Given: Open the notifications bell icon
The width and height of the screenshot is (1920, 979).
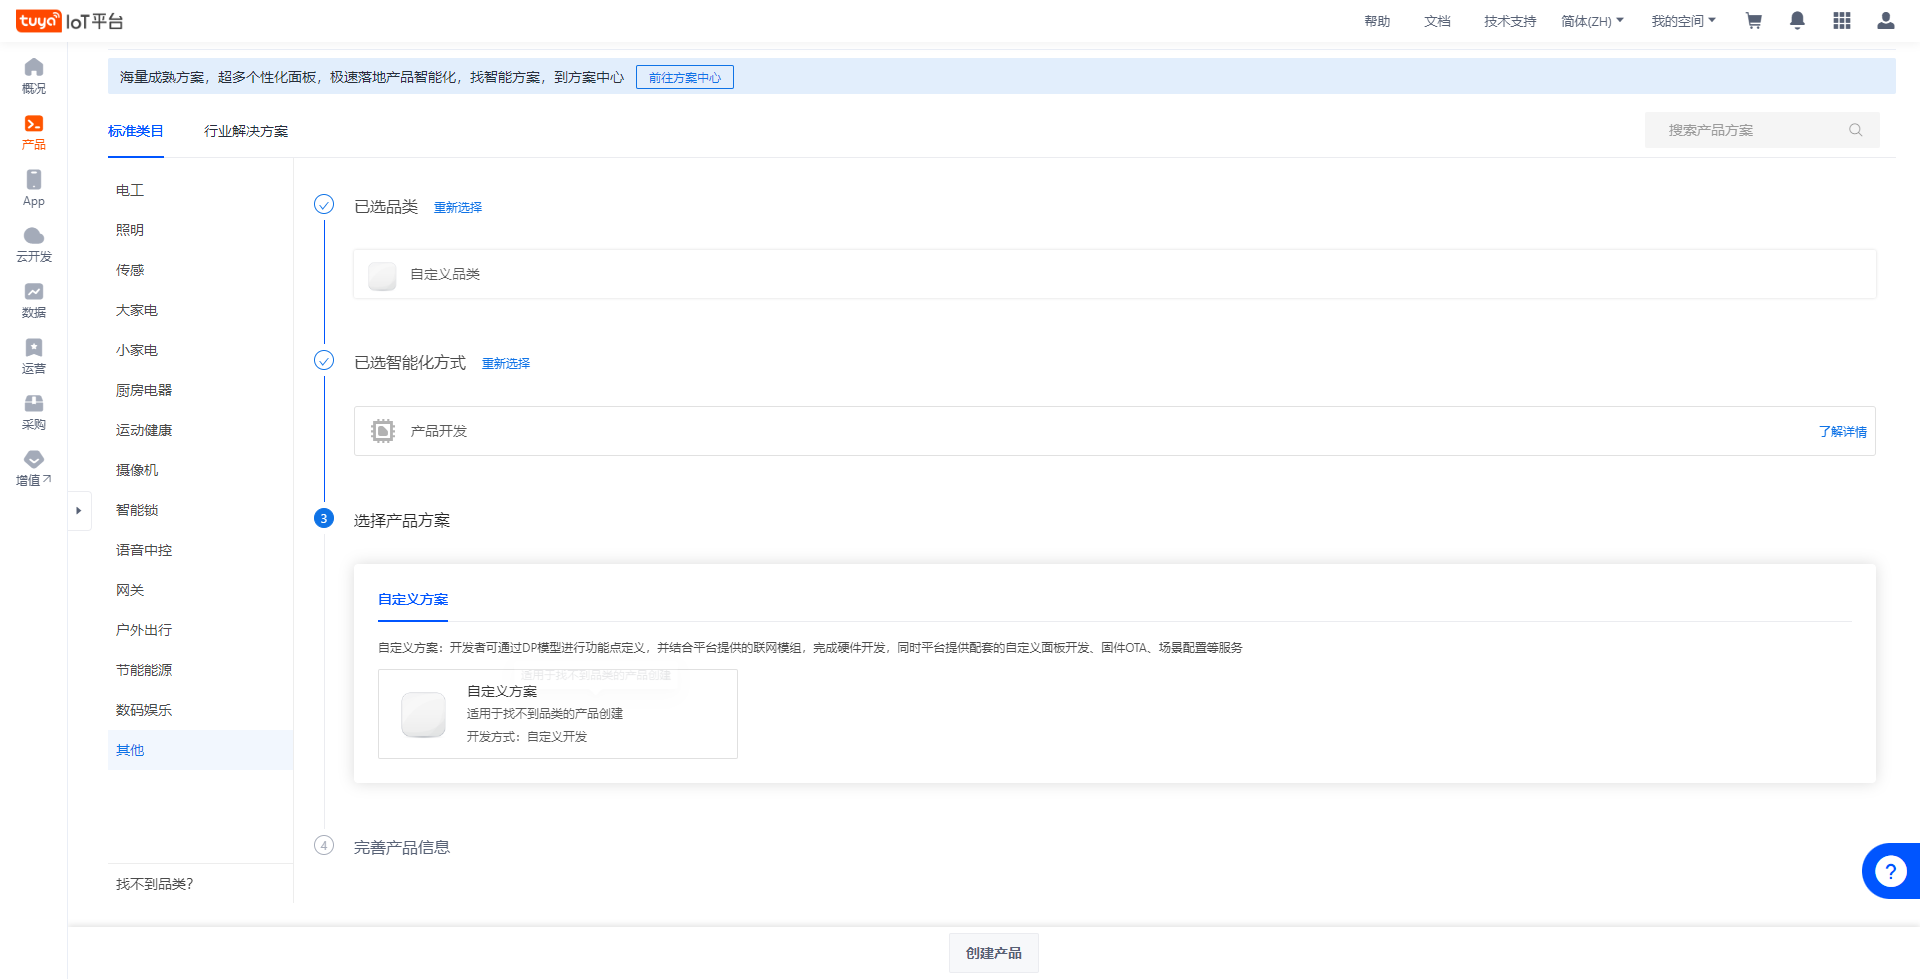Looking at the screenshot, I should click(1797, 21).
